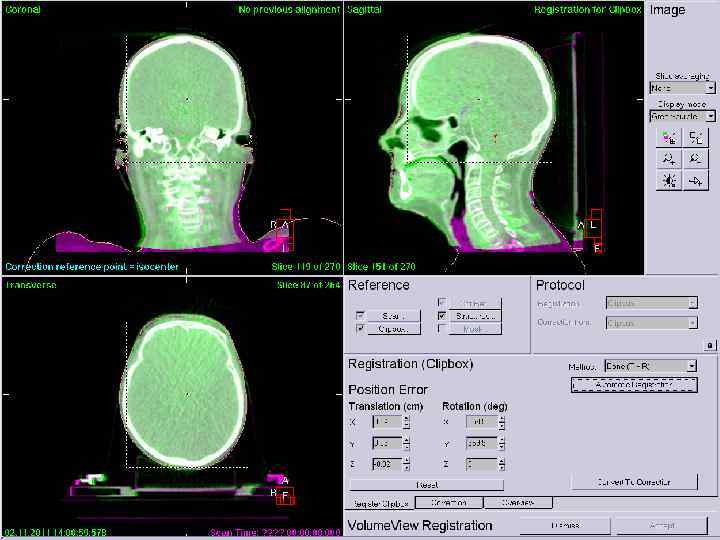Click Convert To Correction button
Viewport: 720px width, 540px height.
(x=634, y=482)
